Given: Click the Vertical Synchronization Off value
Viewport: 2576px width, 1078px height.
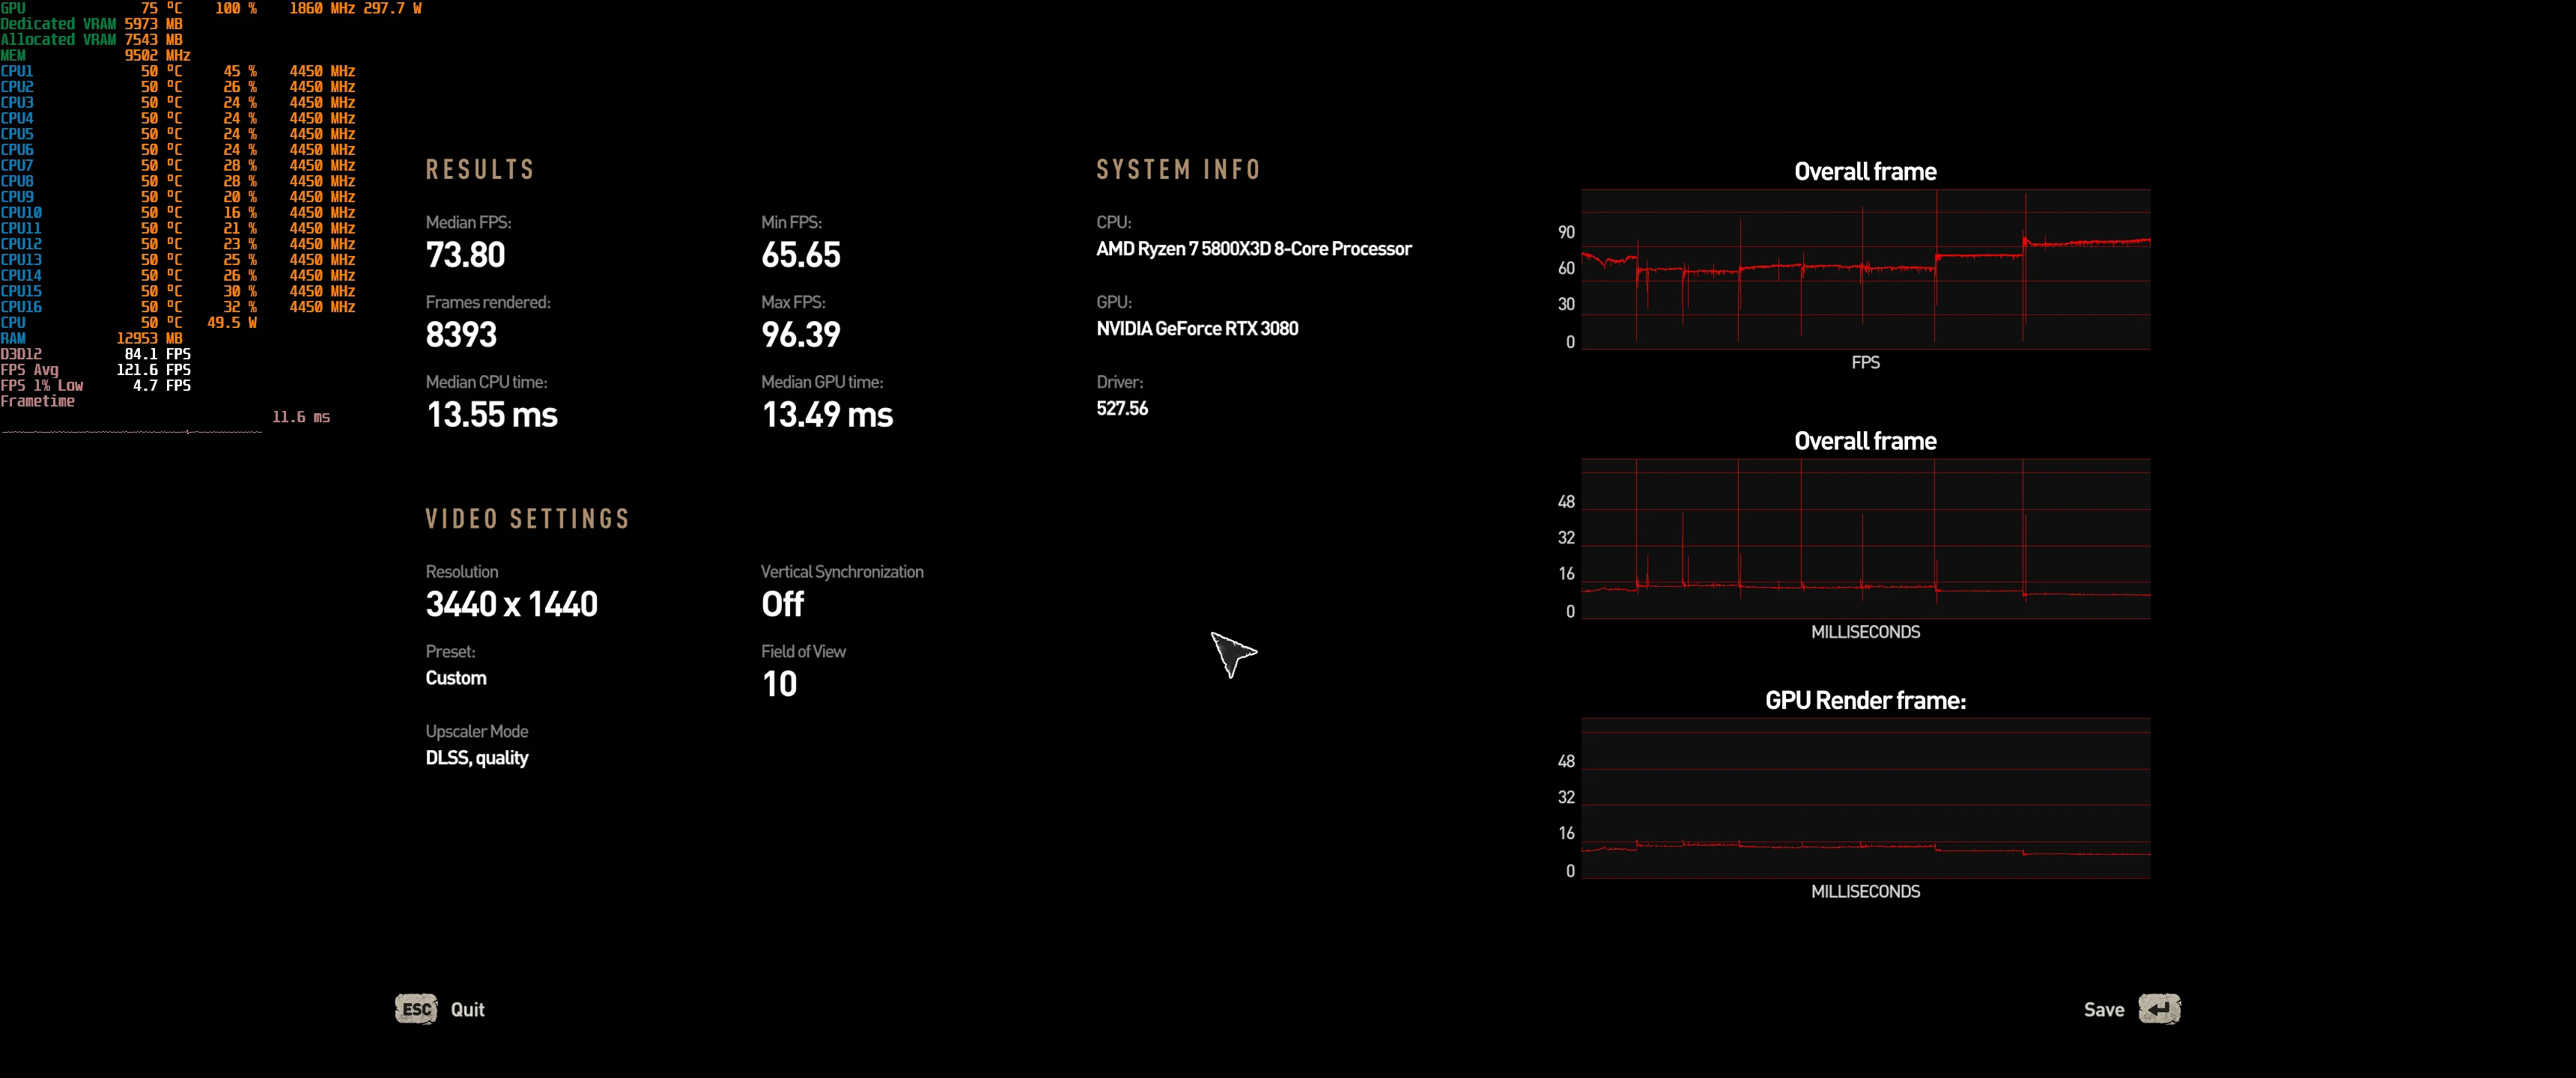Looking at the screenshot, I should coord(782,604).
